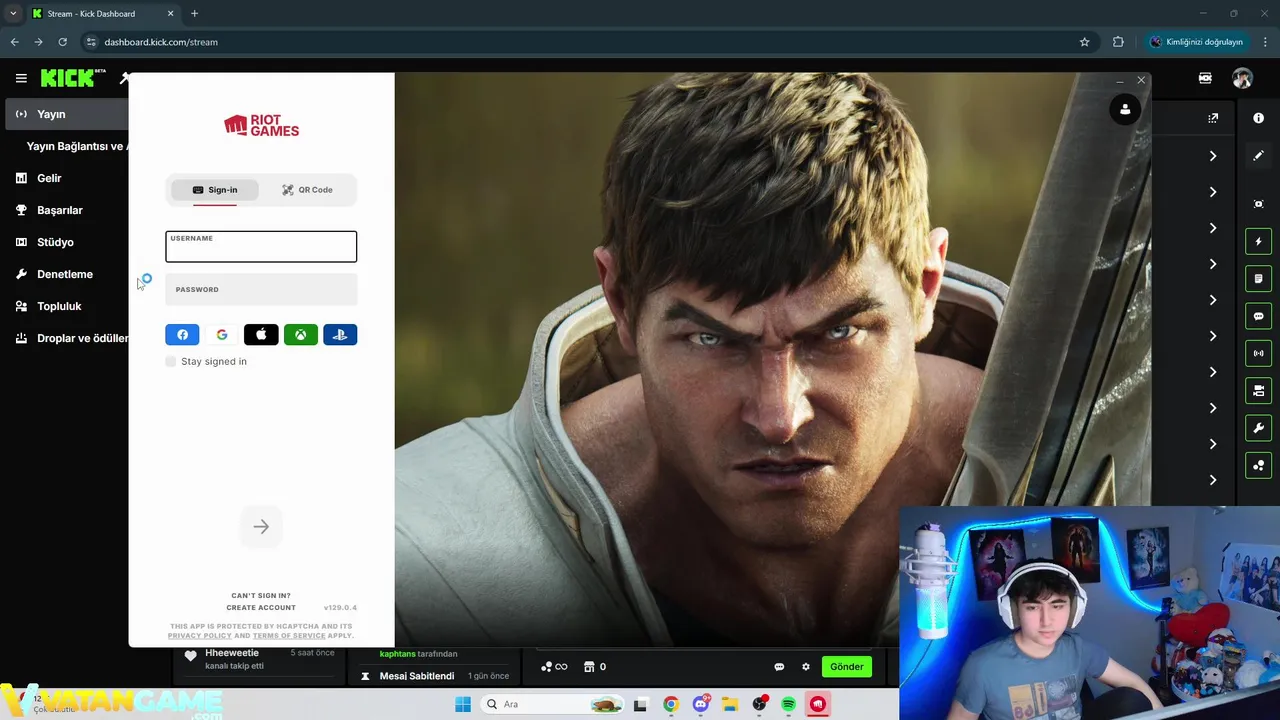Click the video camera icon in the right bar
The image size is (1280, 720).
click(x=1258, y=390)
